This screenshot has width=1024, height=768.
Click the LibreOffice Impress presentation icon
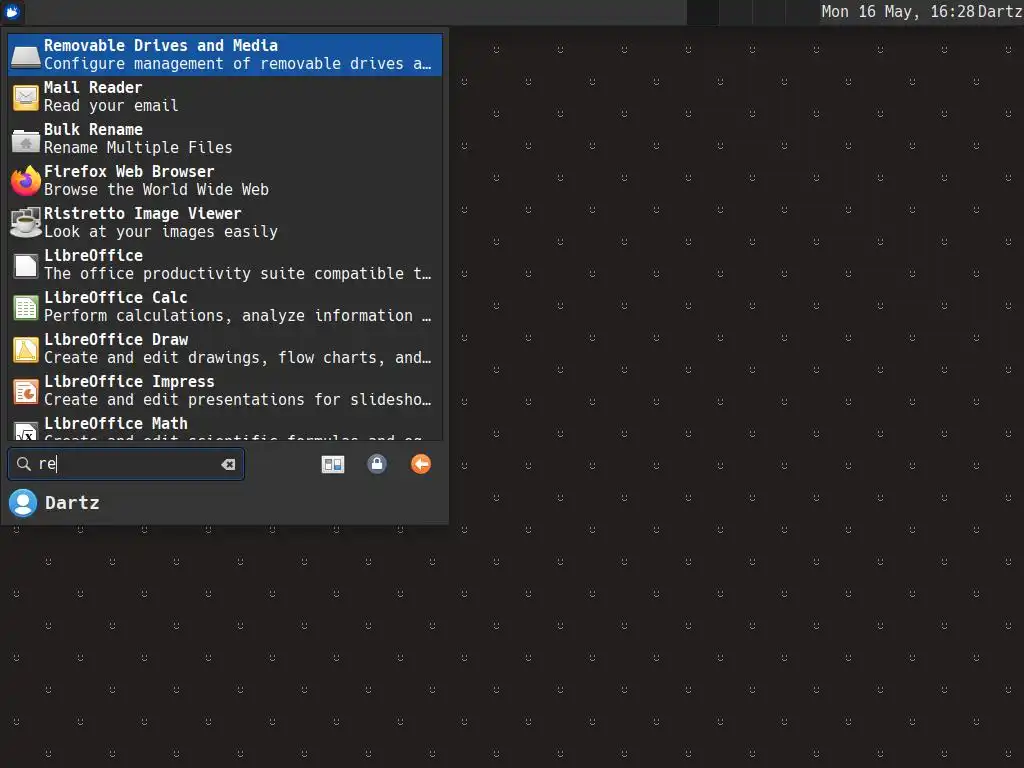click(x=25, y=392)
